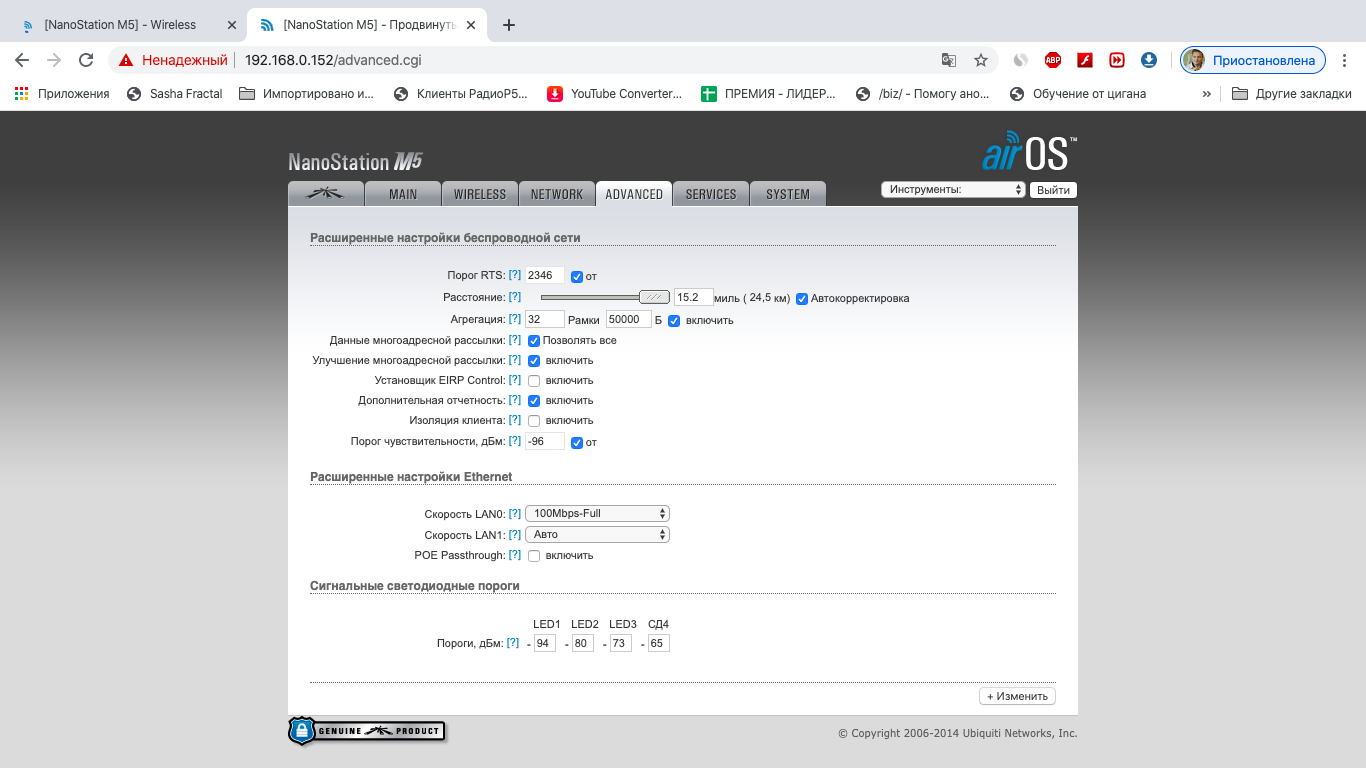This screenshot has width=1366, height=768.
Task: Toggle Дополнительная отчетность checkbox
Action: [x=534, y=401]
